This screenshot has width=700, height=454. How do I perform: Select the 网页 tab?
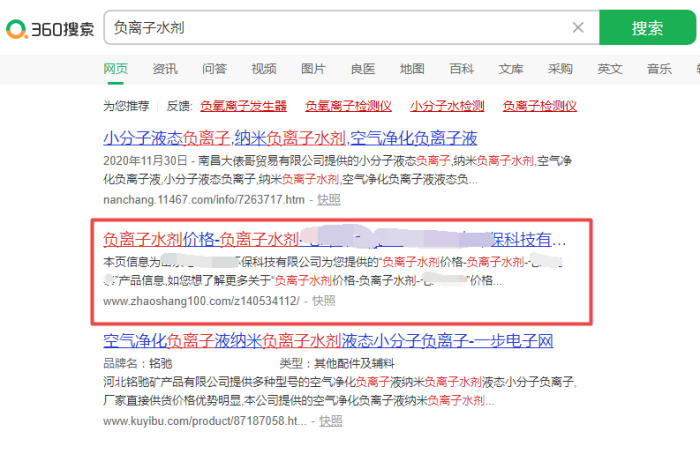(116, 69)
